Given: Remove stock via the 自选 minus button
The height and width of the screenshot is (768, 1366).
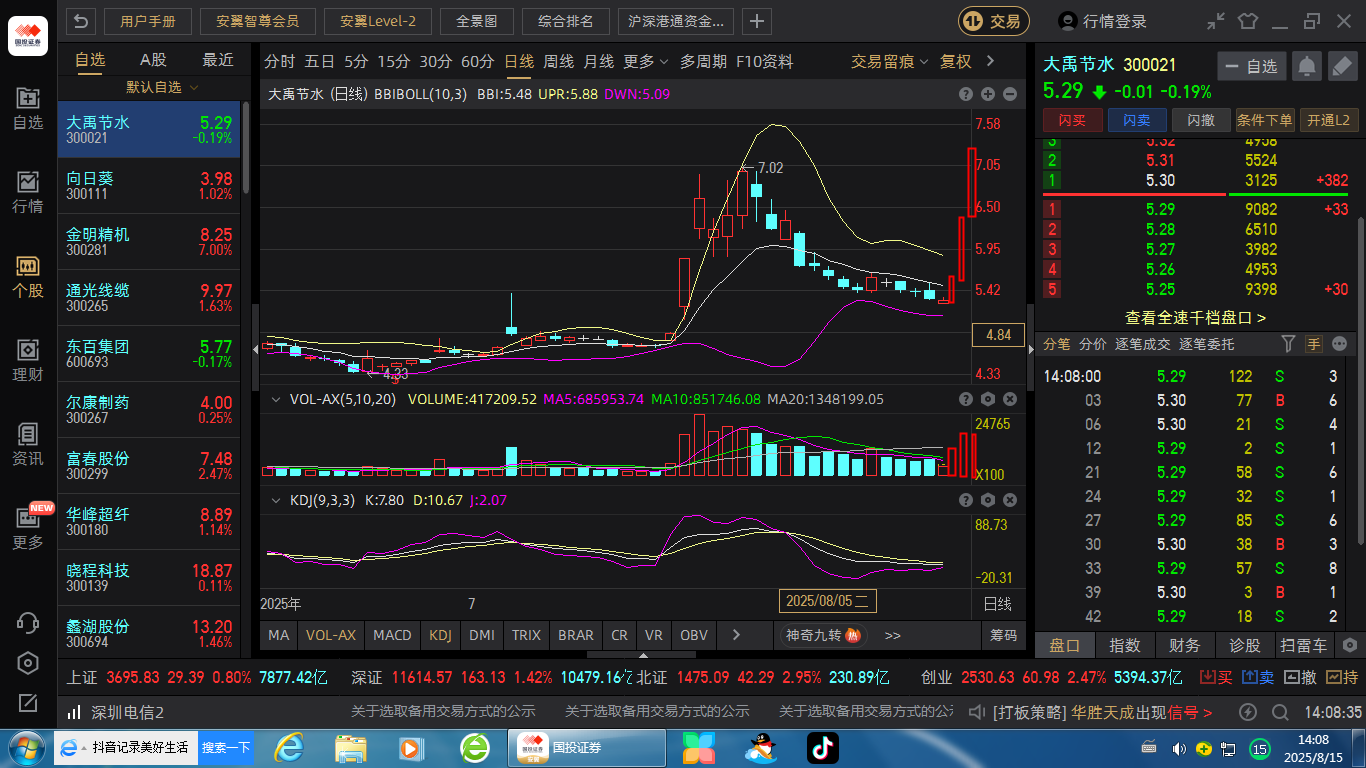Looking at the screenshot, I should point(1251,67).
